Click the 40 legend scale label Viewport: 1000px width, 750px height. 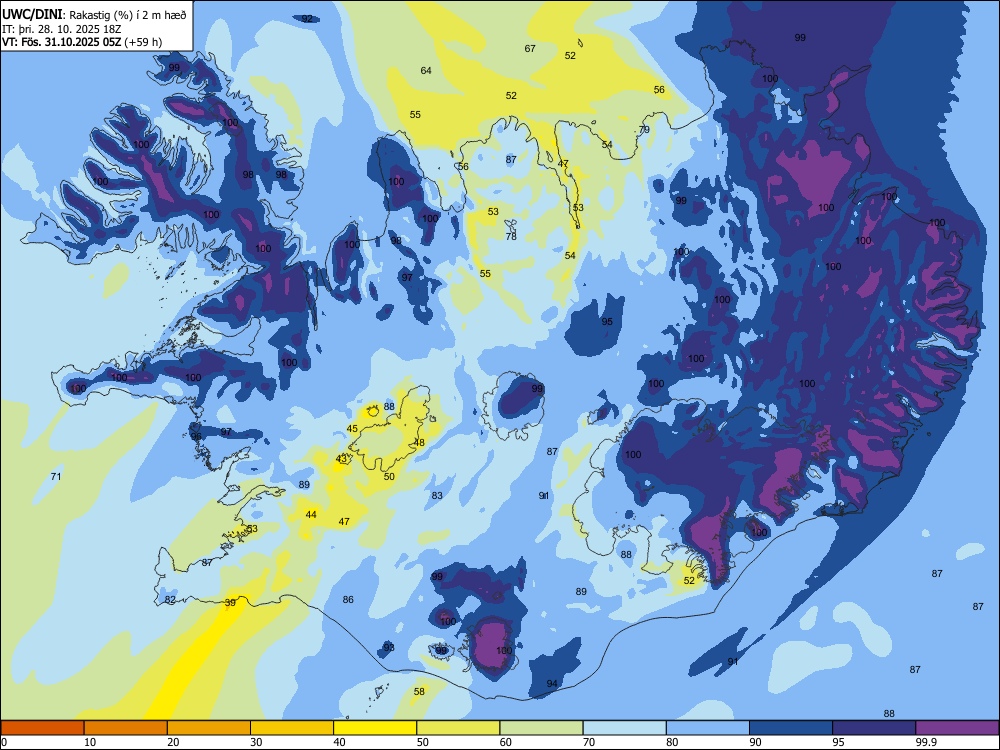coord(339,742)
